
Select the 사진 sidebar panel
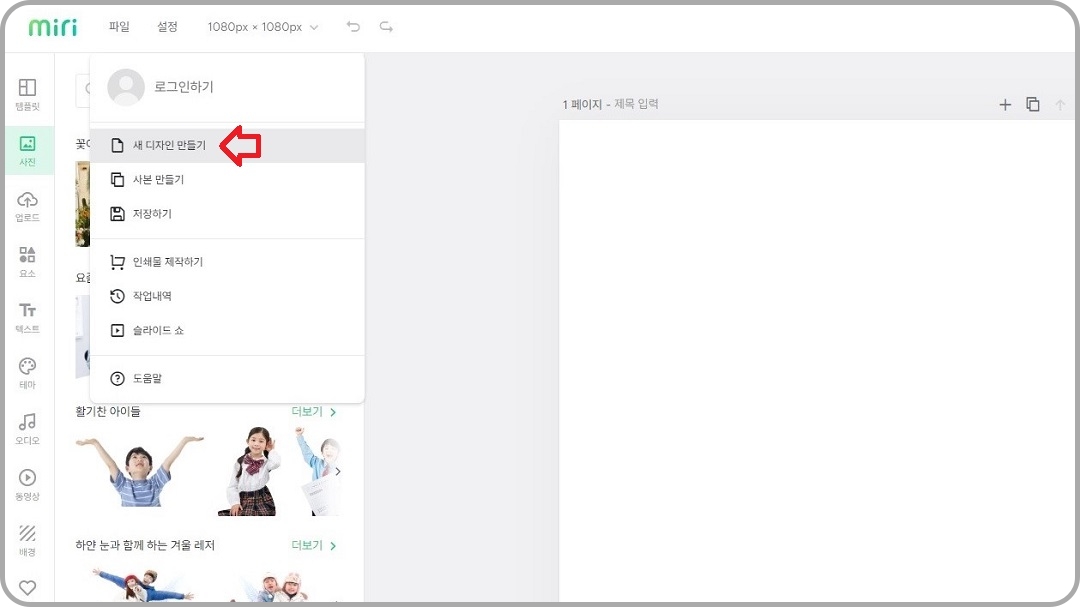(x=28, y=150)
